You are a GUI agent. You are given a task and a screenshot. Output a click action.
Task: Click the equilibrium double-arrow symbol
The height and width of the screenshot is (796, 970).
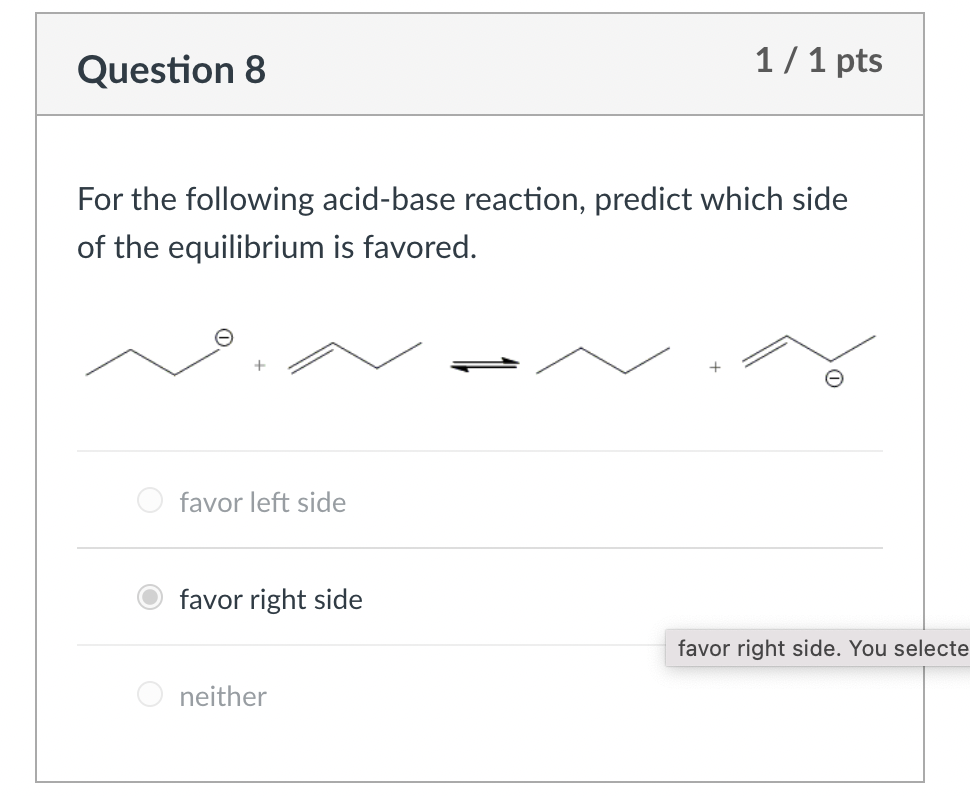tap(485, 366)
